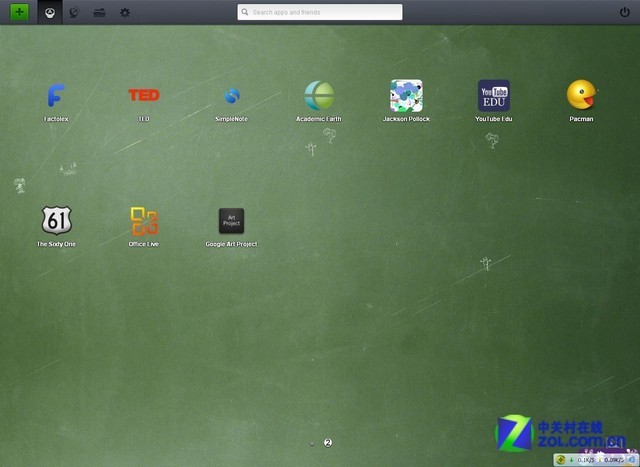Open the Google Art Project app
640x467 pixels.
(x=231, y=221)
